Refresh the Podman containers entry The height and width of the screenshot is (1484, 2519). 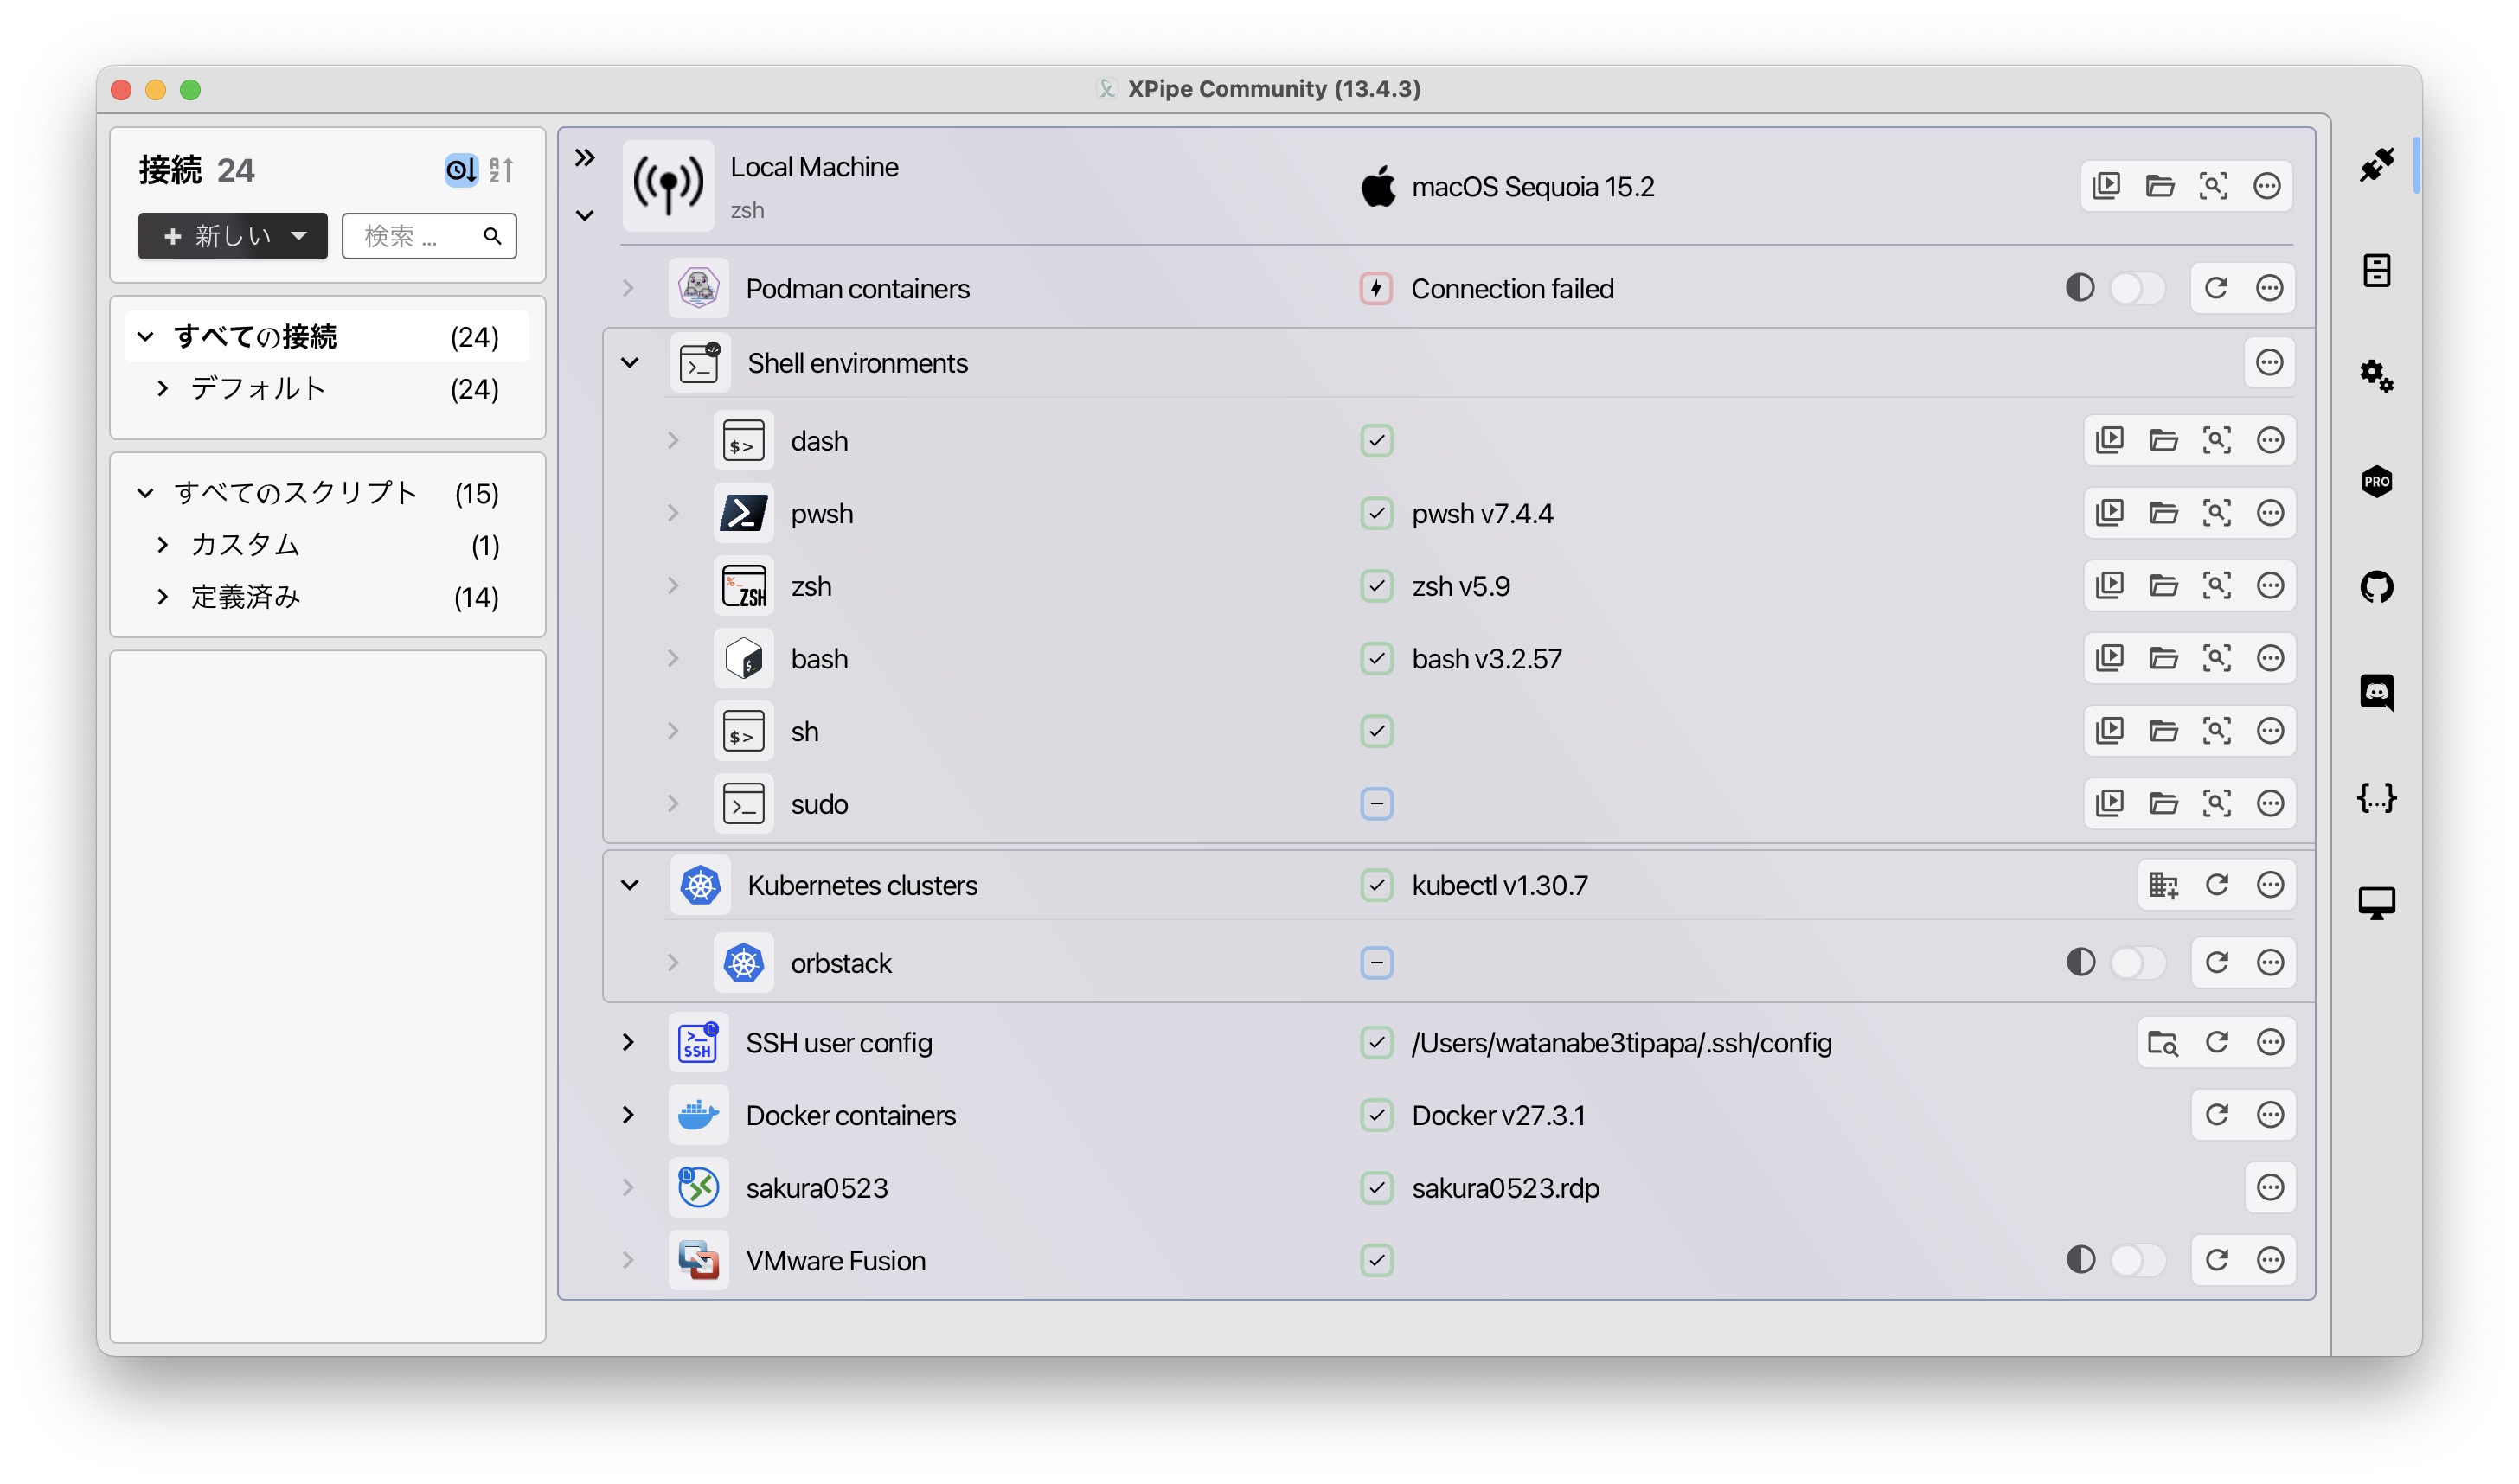pos(2216,288)
